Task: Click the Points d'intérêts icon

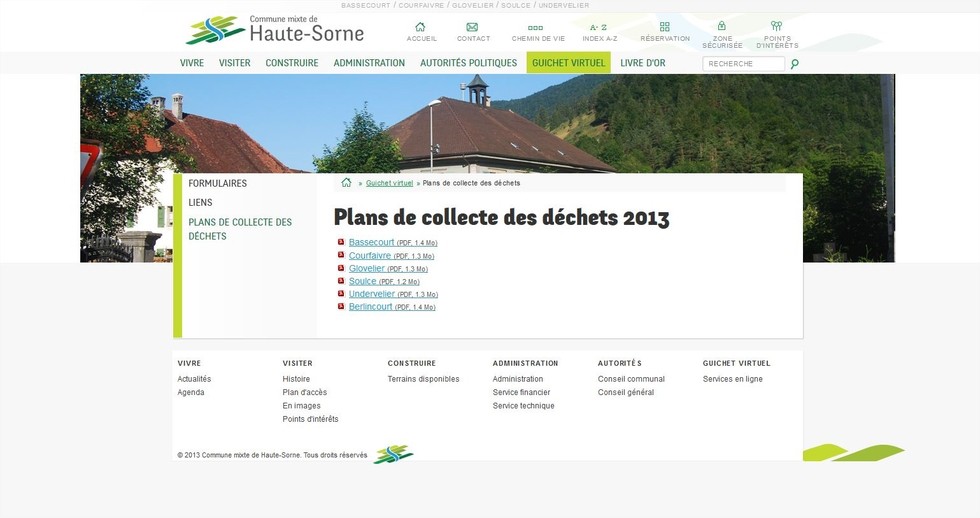Action: pyautogui.click(x=776, y=26)
